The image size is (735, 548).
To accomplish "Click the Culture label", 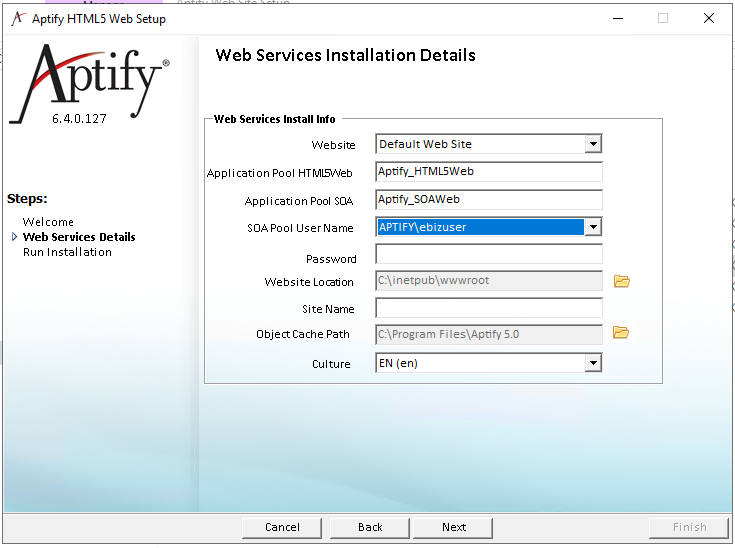I will (331, 364).
